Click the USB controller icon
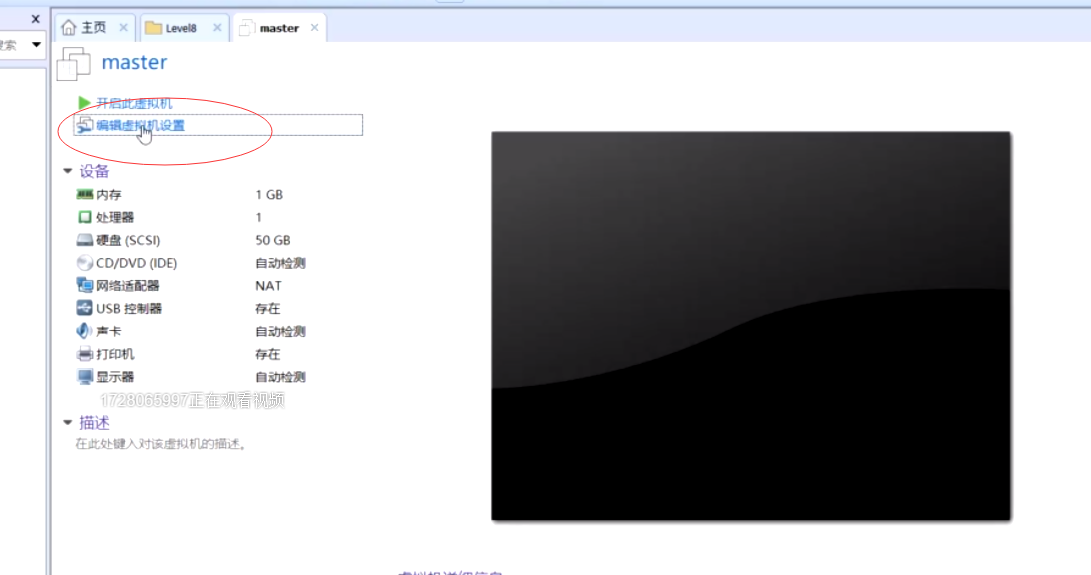Image resolution: width=1091 pixels, height=575 pixels. (x=85, y=308)
